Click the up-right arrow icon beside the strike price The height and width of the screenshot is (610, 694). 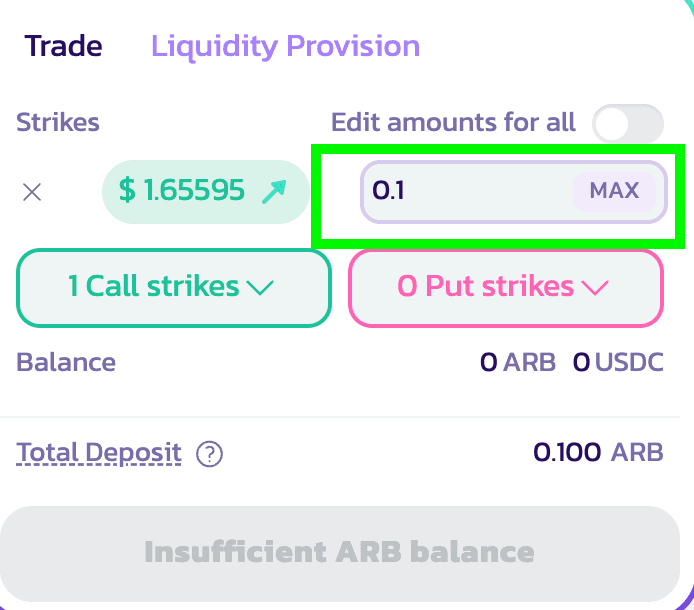(x=273, y=191)
